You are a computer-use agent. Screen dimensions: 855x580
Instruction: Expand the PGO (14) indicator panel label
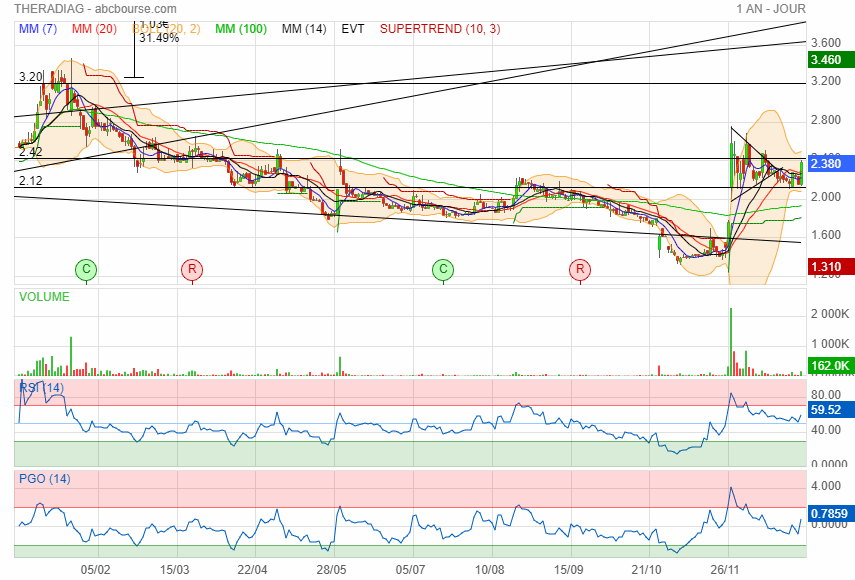click(44, 479)
